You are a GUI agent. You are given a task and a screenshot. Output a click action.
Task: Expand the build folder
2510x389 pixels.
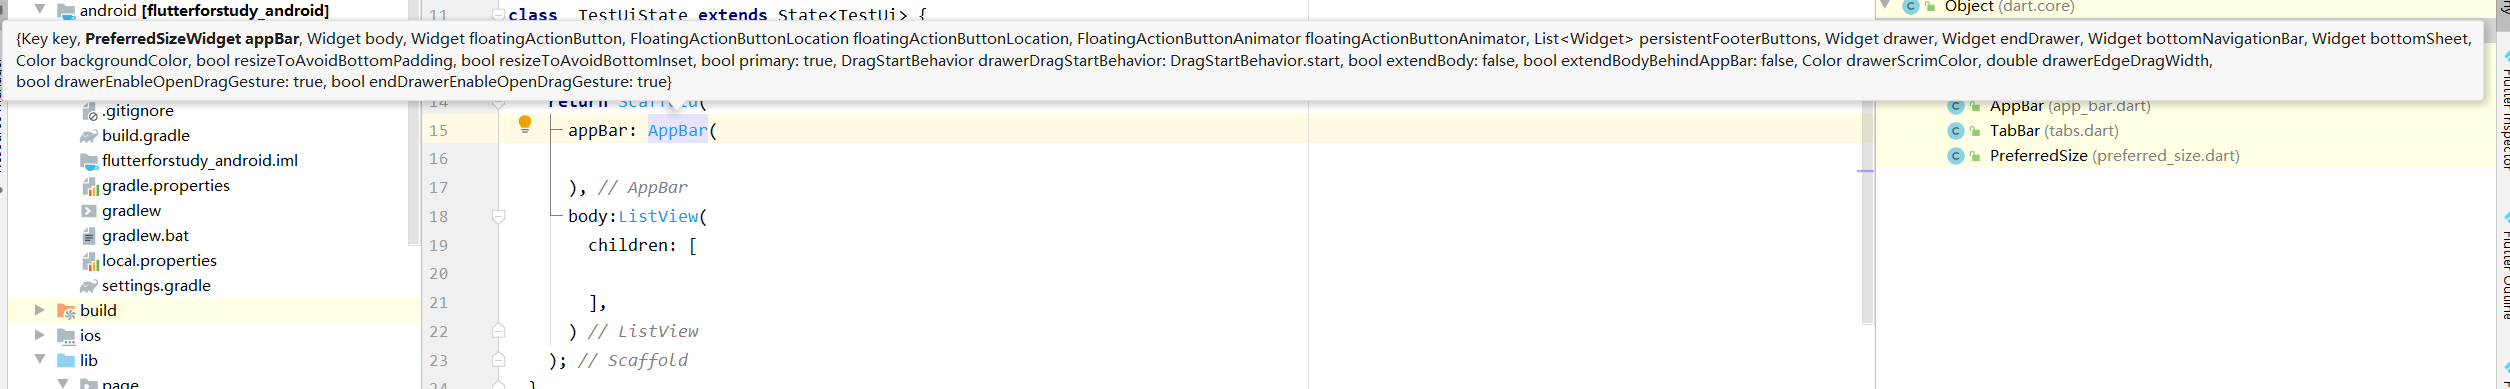[39, 310]
